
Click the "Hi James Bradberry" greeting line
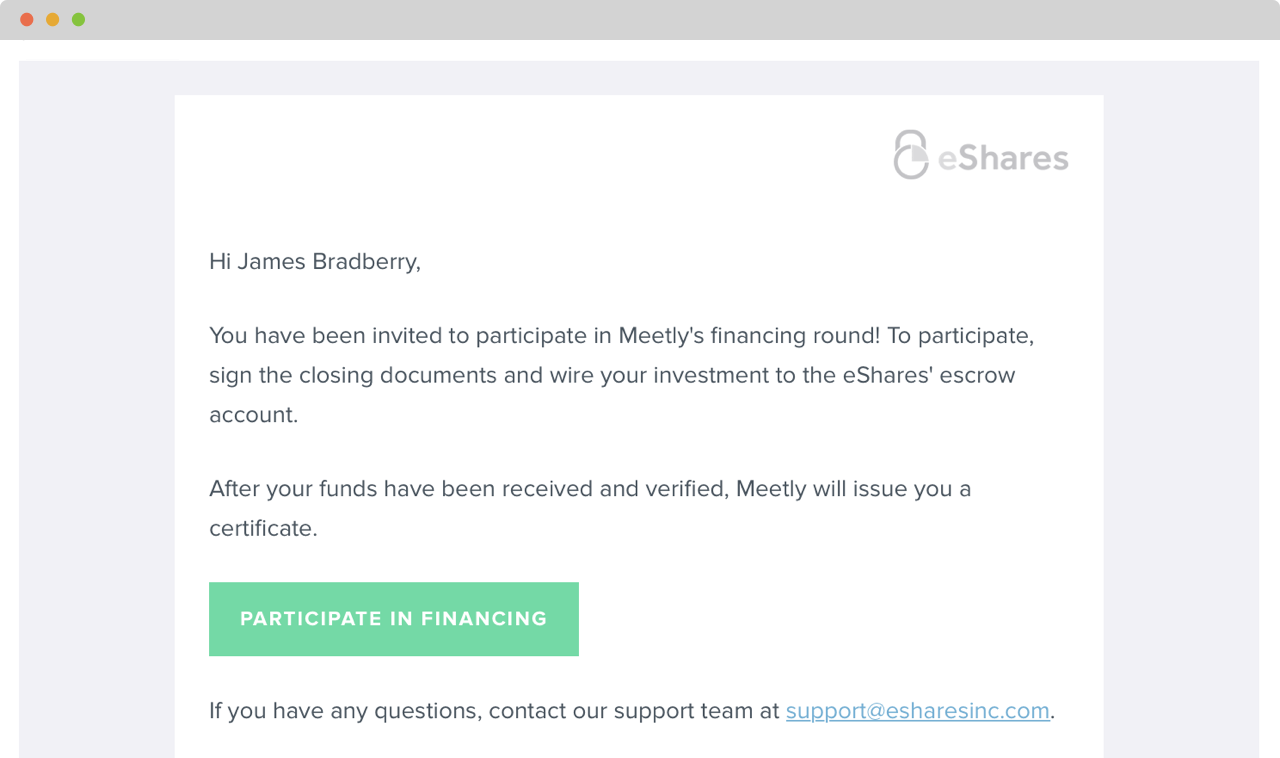point(314,262)
